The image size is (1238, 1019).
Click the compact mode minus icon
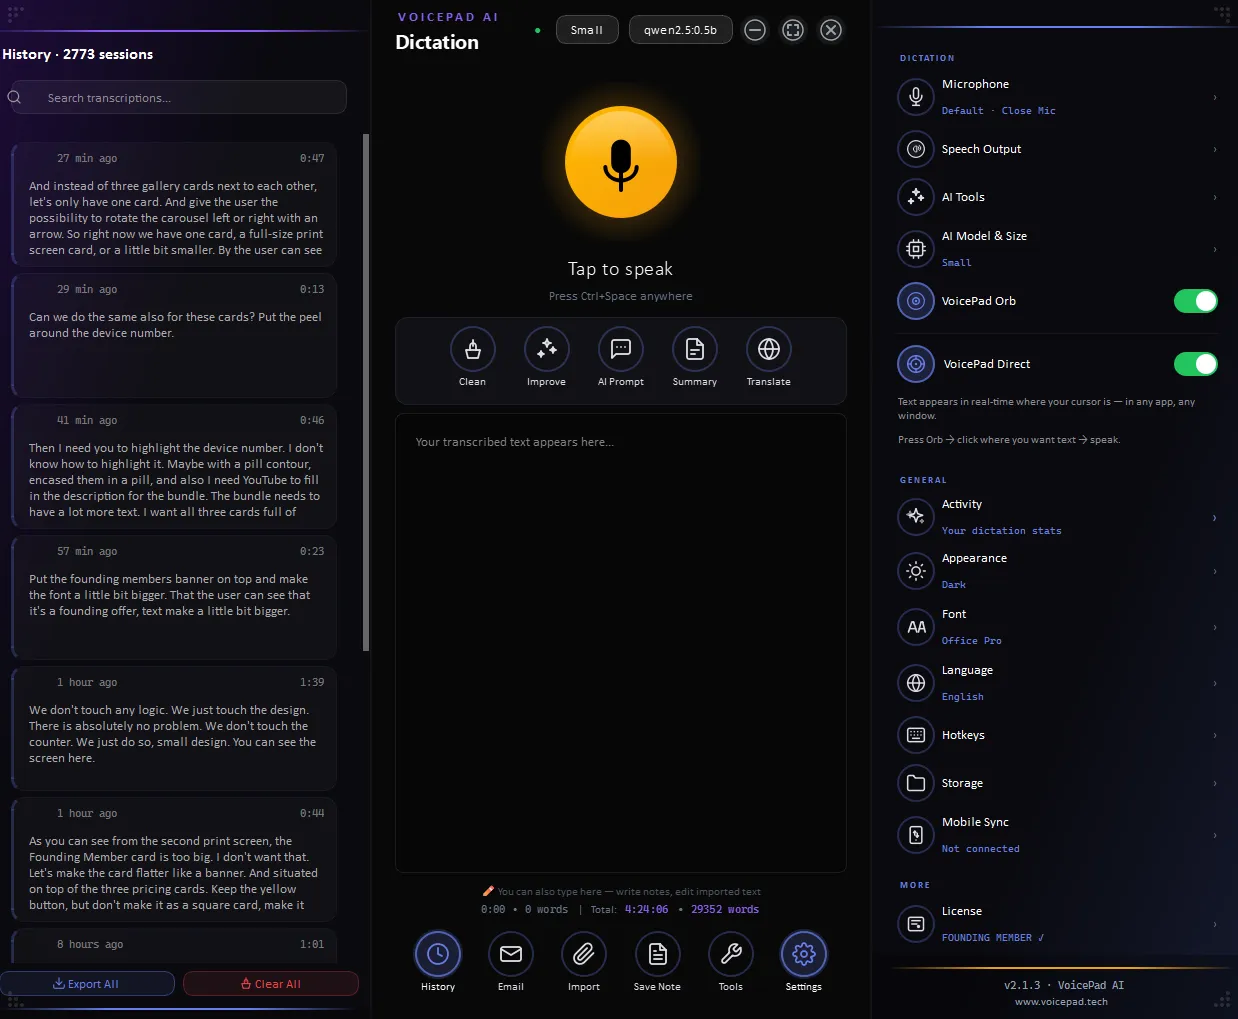(x=755, y=30)
